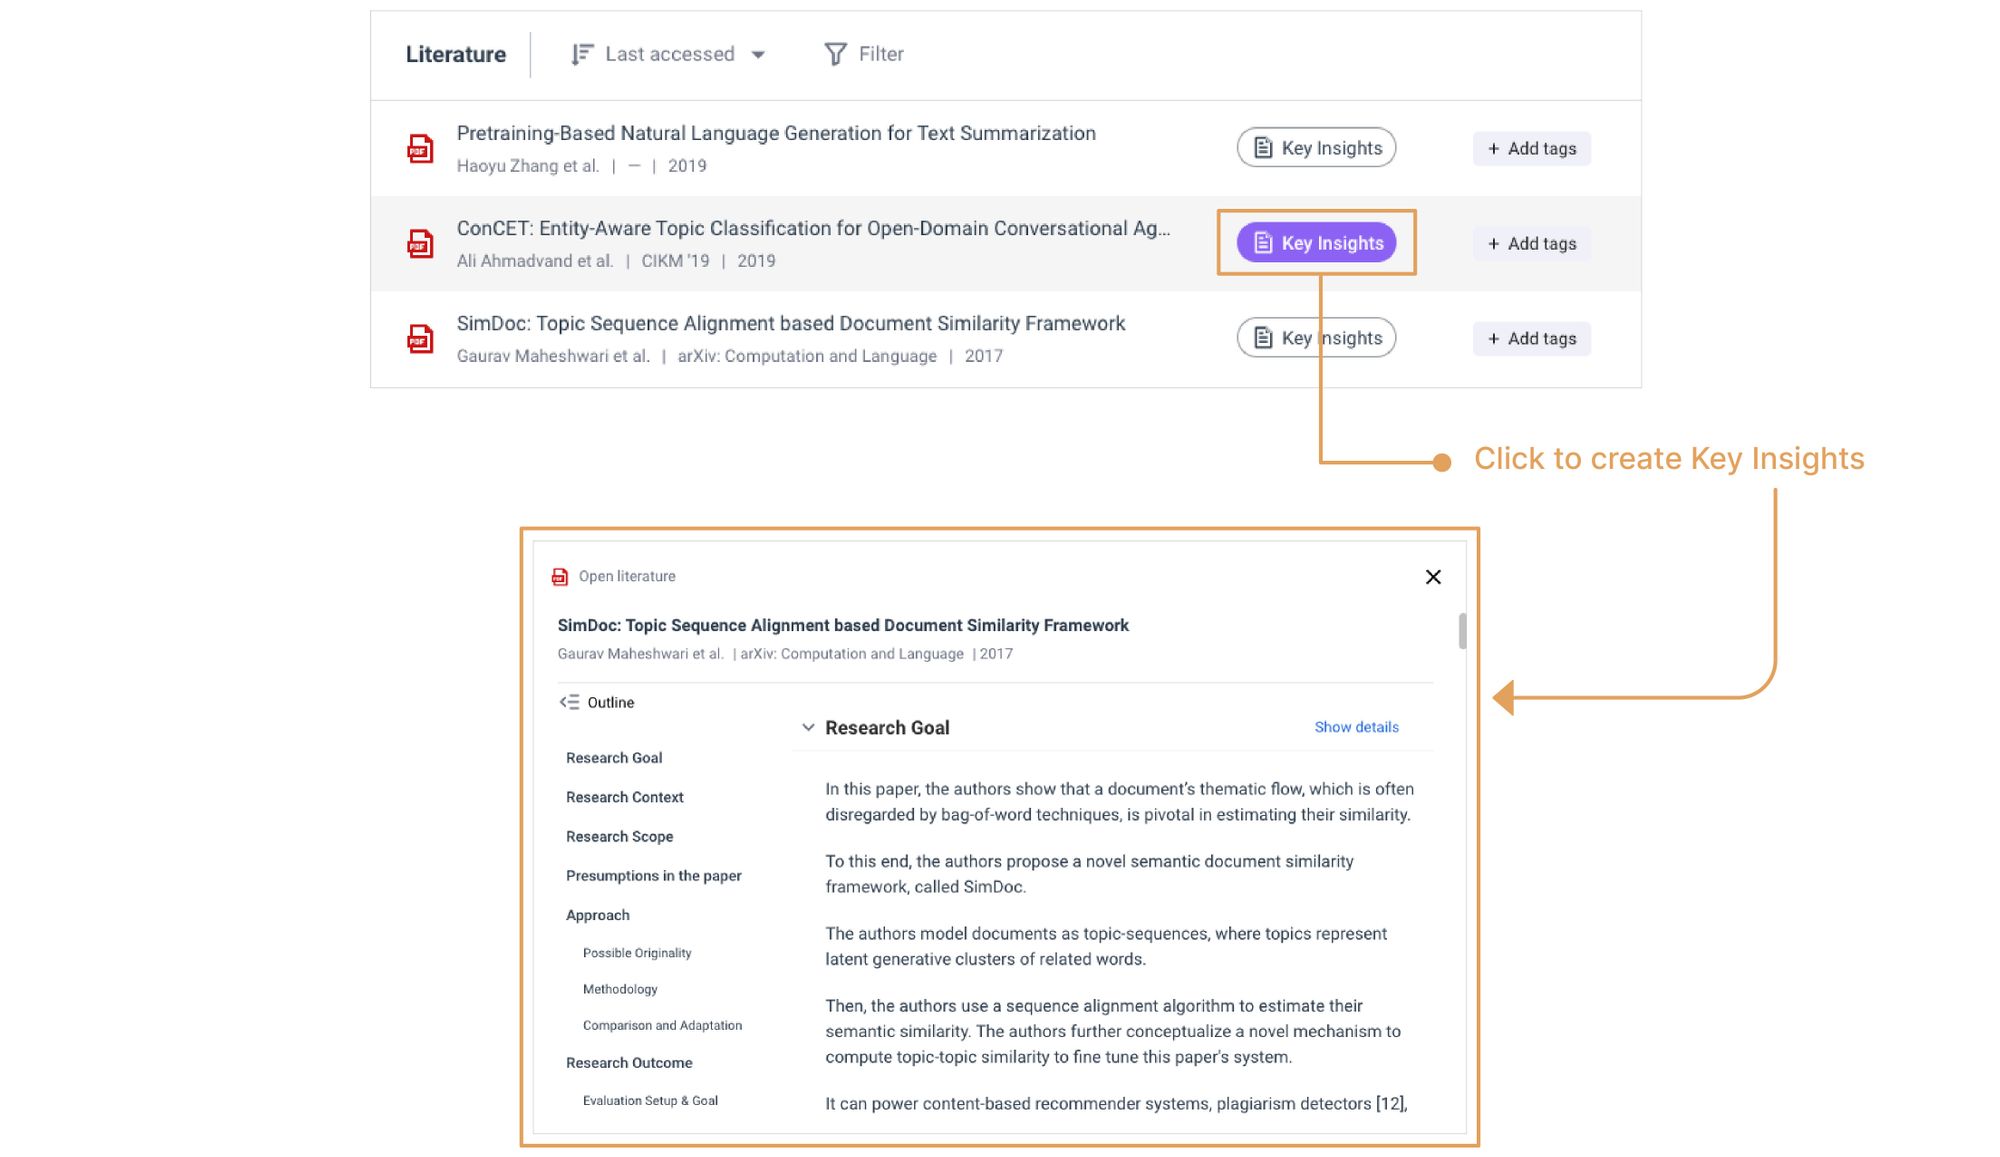2000x1157 pixels.
Task: Jump to Research Goal in outline
Action: (614, 758)
